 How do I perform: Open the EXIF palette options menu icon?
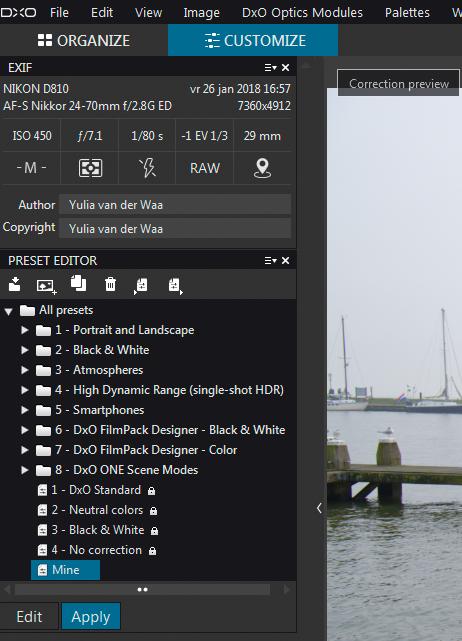tap(270, 67)
